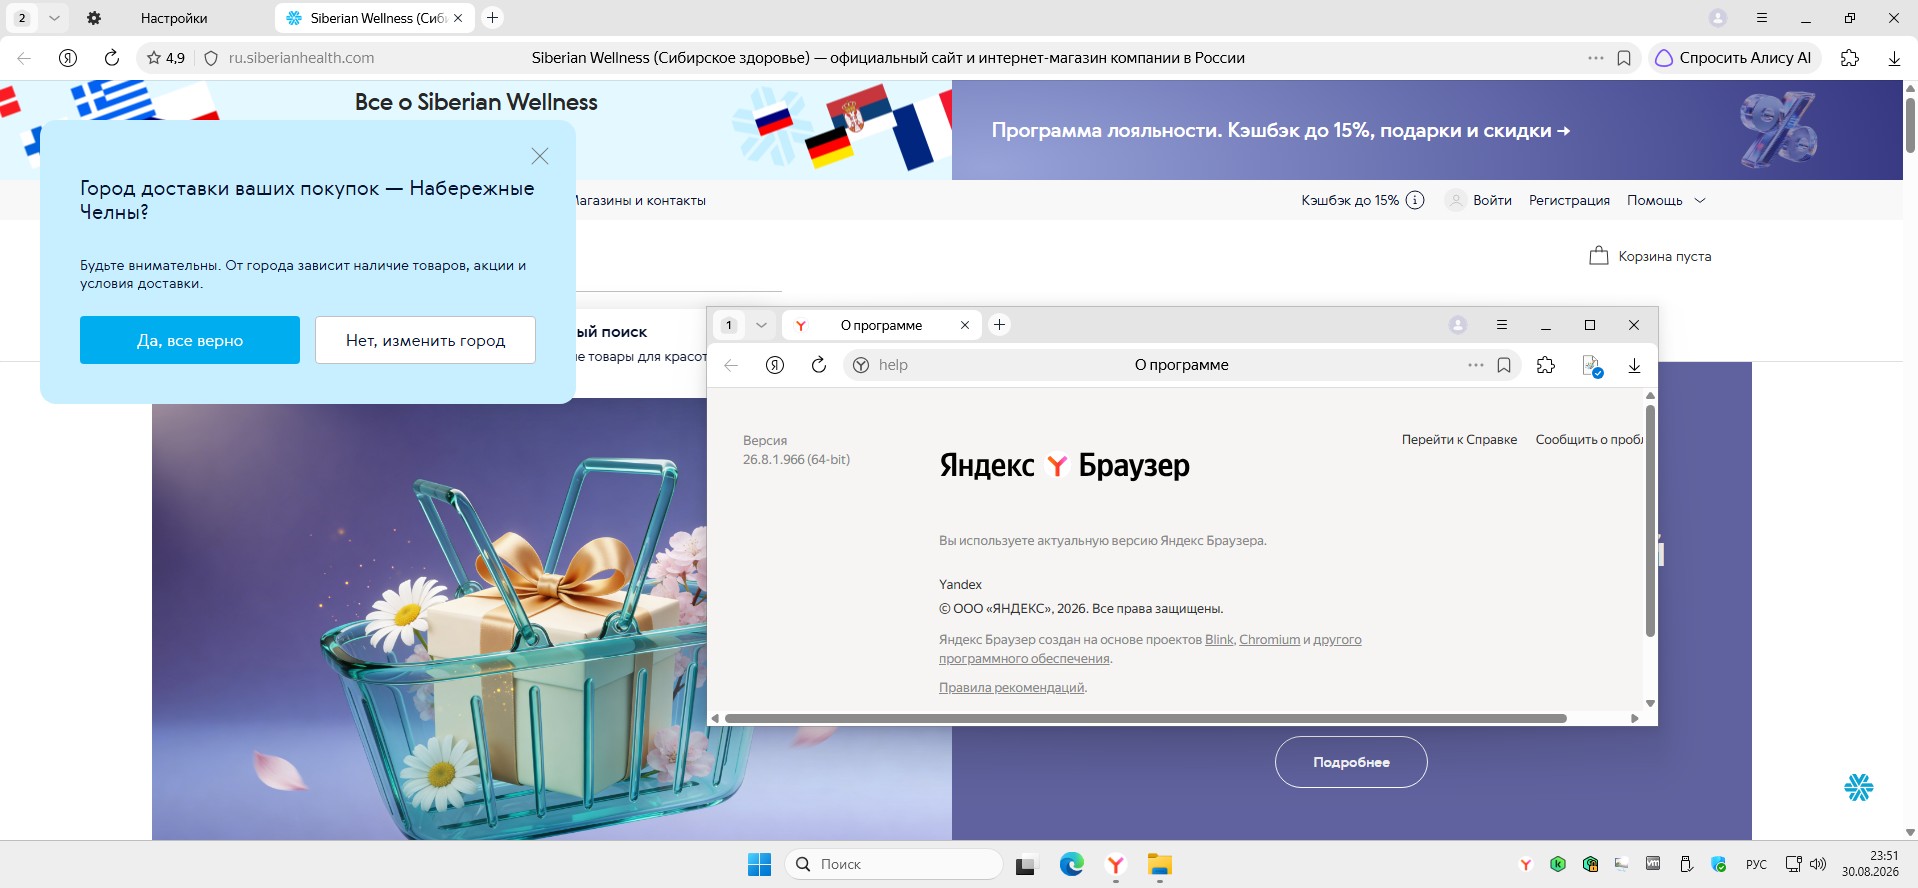Click Перейти к Справке
The image size is (1918, 888).
1459,439
